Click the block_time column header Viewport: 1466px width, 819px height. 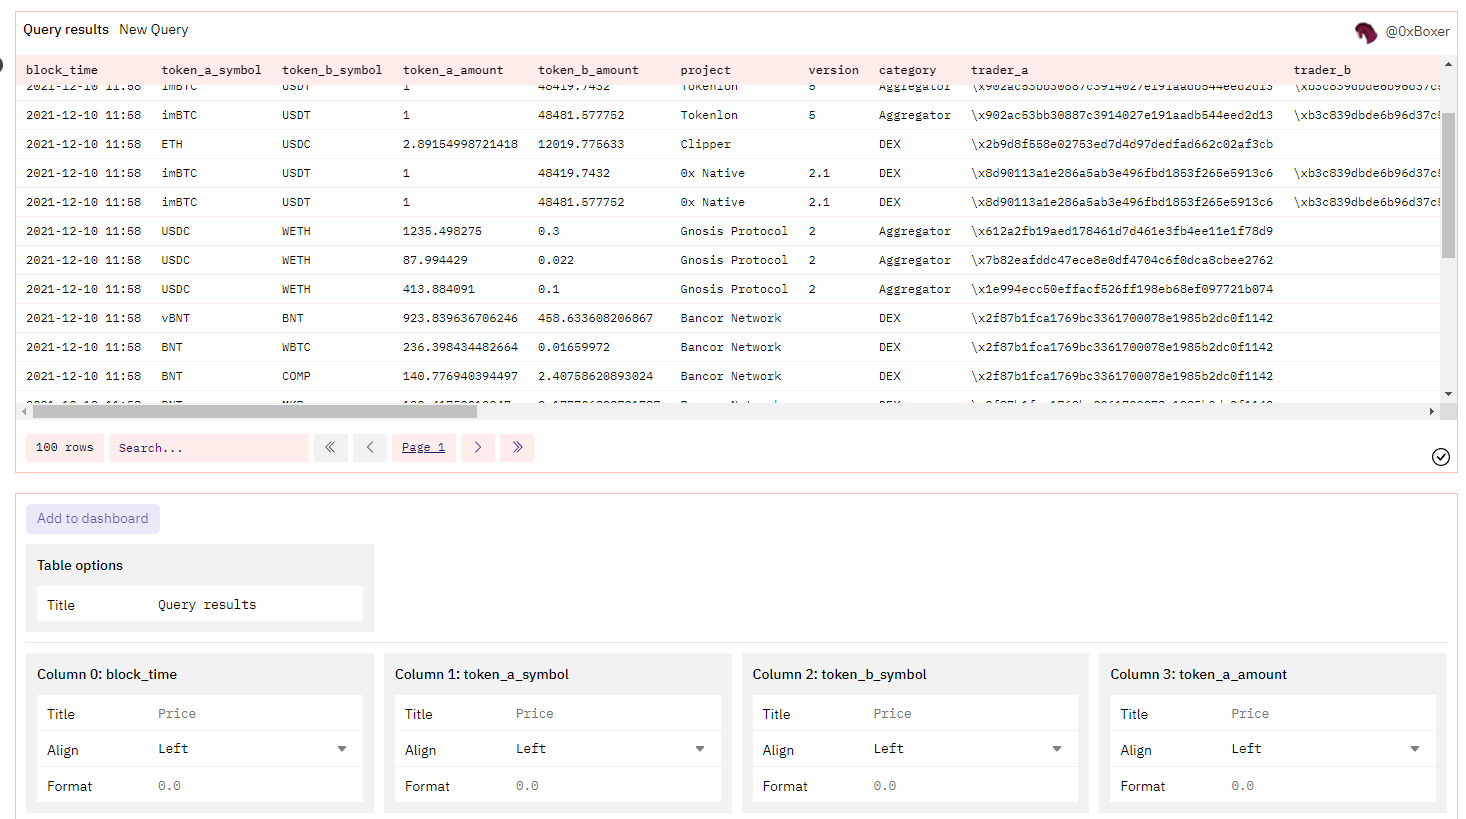coord(62,70)
